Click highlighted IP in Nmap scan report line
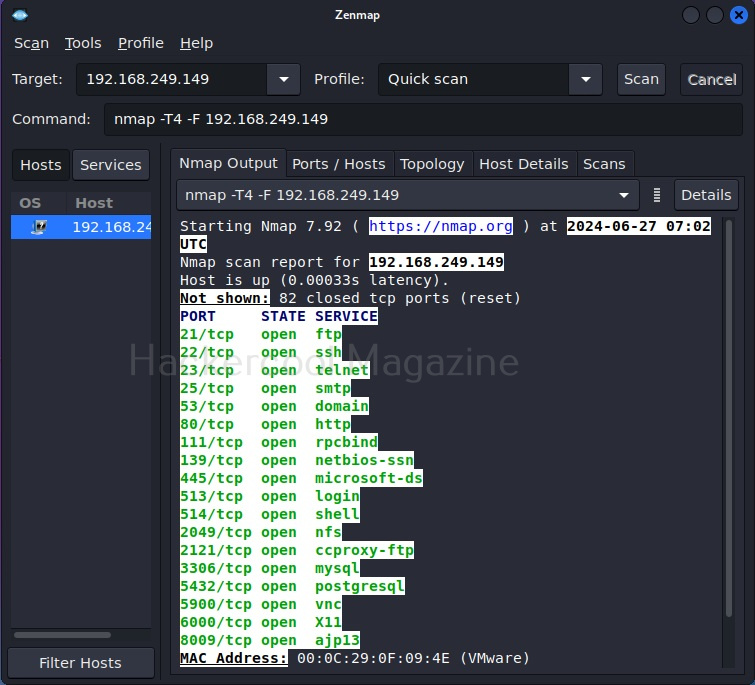Viewport: 755px width, 685px height. 436,262
